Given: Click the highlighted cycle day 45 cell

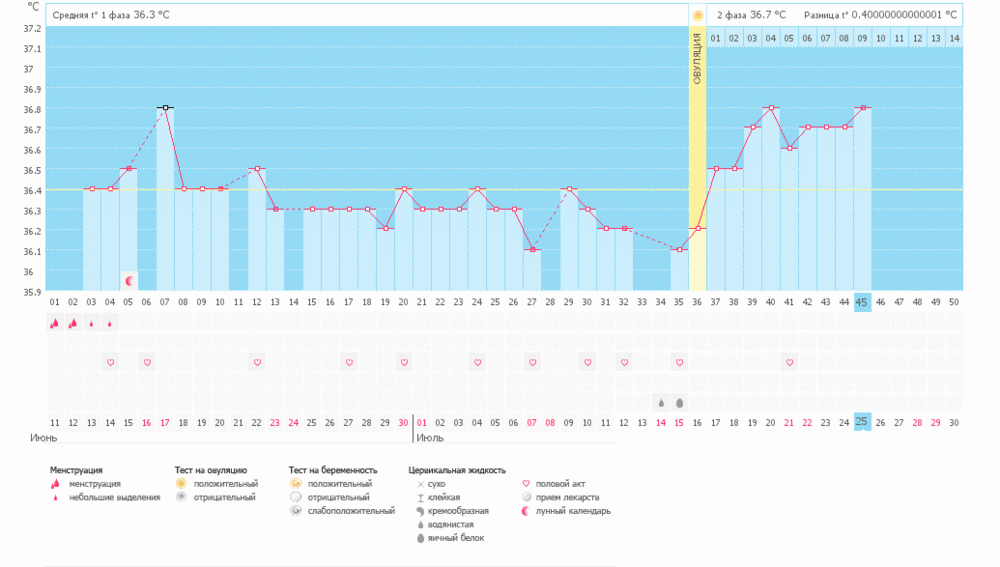Looking at the screenshot, I should pos(862,301).
